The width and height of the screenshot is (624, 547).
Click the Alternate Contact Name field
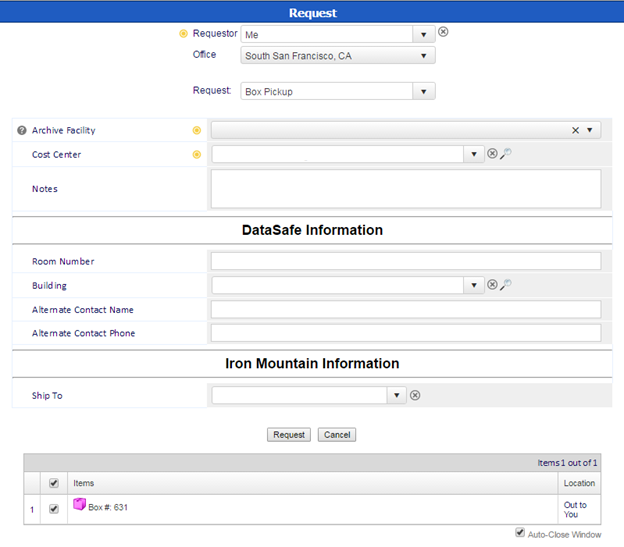point(406,309)
